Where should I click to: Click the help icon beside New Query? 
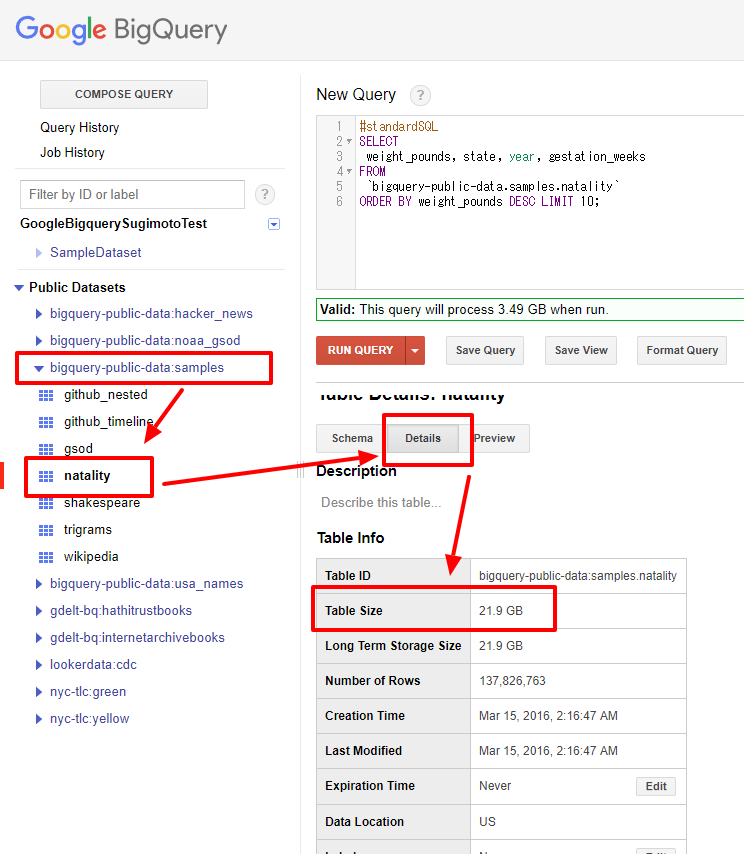(420, 95)
